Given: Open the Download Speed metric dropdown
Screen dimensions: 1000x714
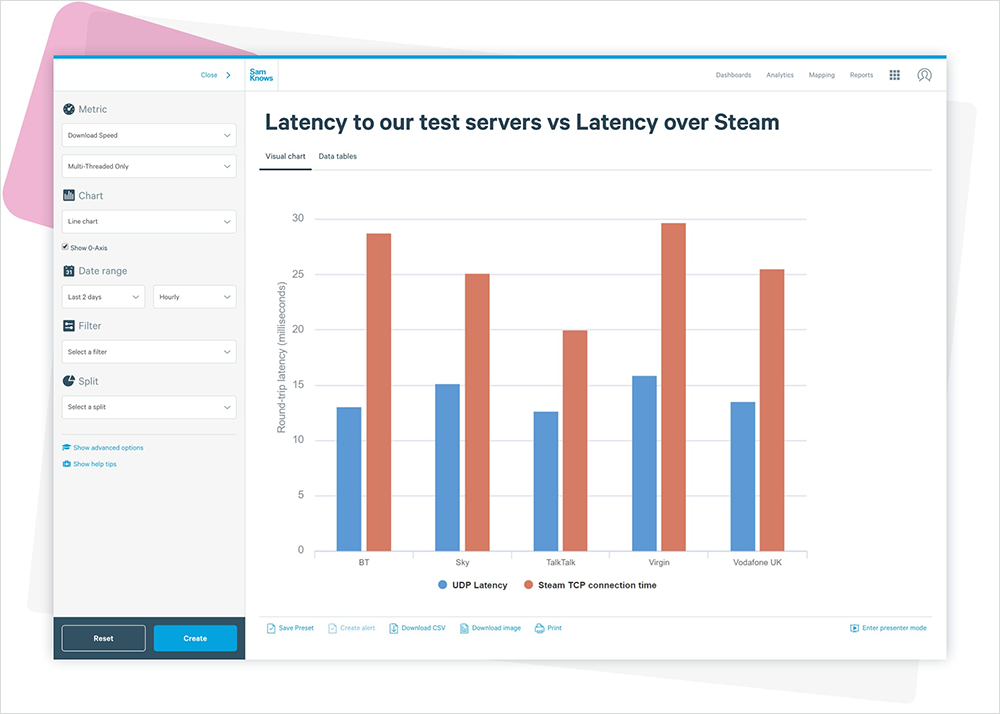Looking at the screenshot, I should 149,135.
